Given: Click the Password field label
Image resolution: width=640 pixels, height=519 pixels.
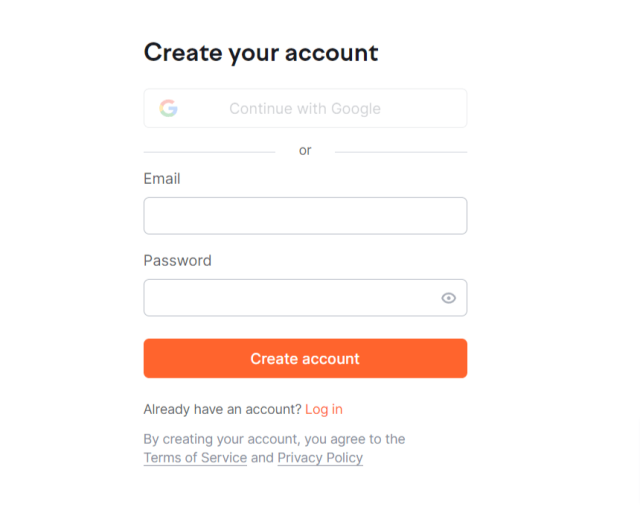Looking at the screenshot, I should pyautogui.click(x=178, y=261).
